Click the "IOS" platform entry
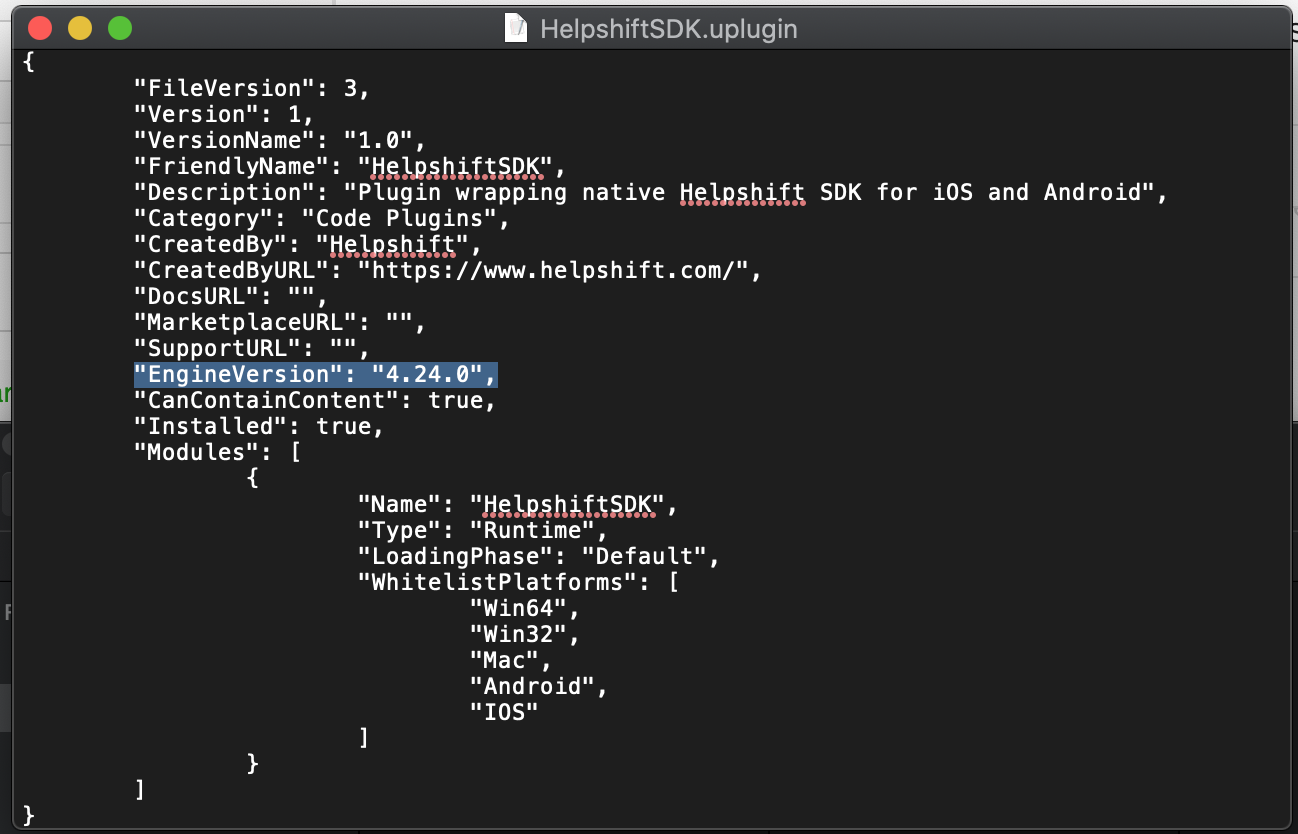Viewport: 1298px width, 834px height. [504, 712]
